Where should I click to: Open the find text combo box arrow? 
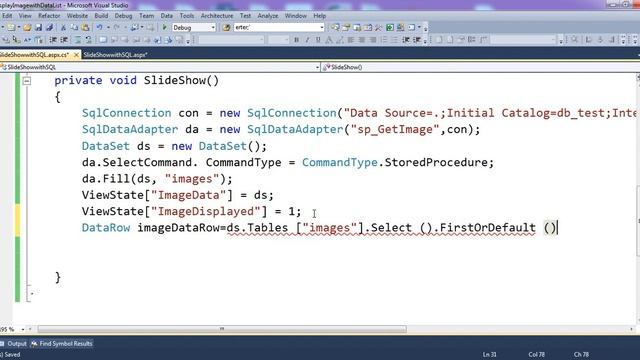tap(322, 27)
